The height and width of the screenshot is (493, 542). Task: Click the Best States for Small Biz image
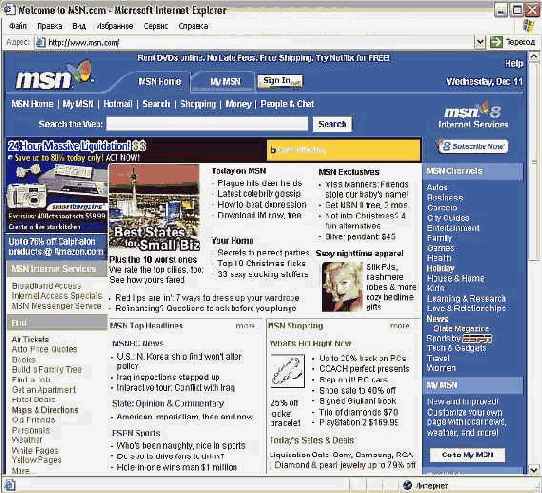click(154, 208)
